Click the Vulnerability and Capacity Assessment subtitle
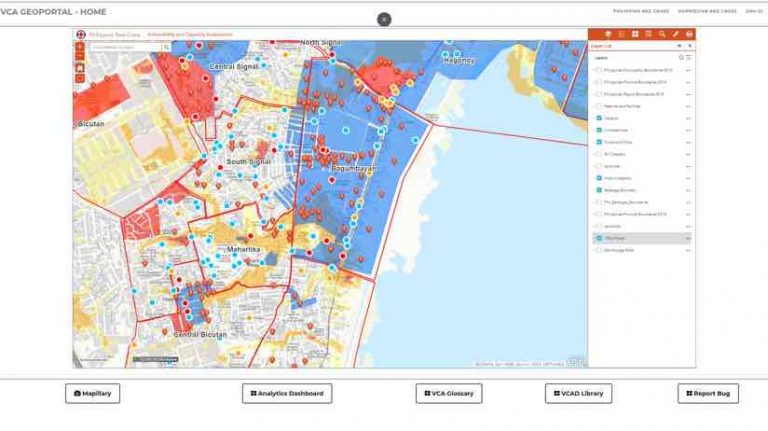The height and width of the screenshot is (431, 768). point(190,34)
